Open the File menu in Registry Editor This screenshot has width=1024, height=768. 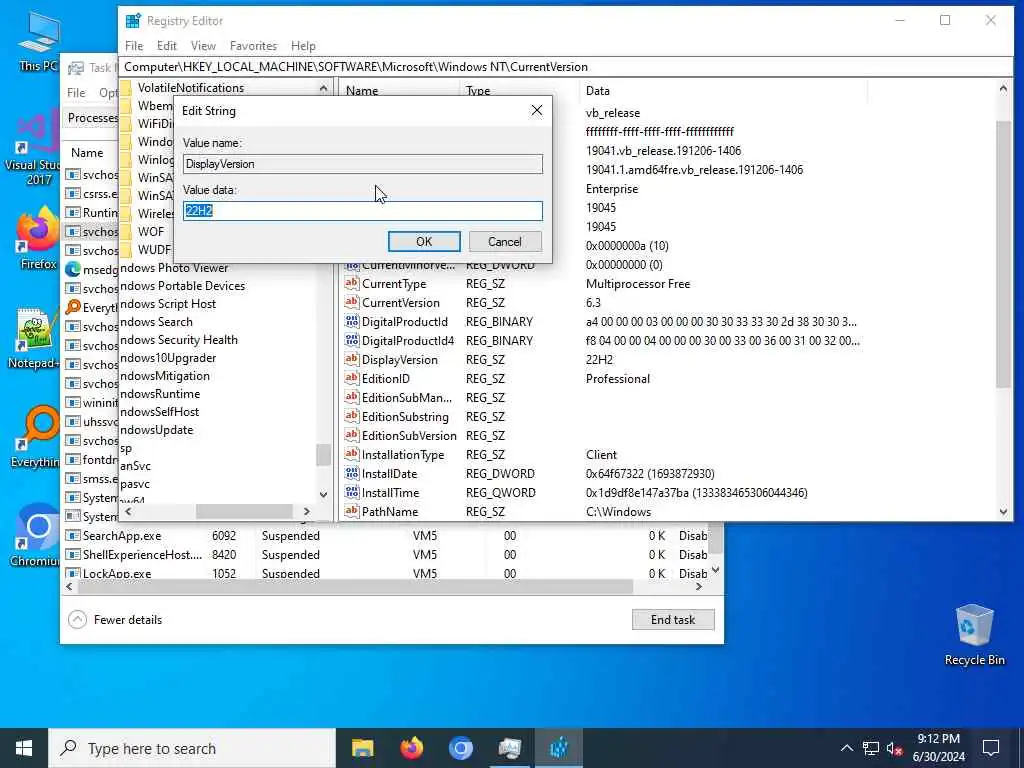[134, 46]
